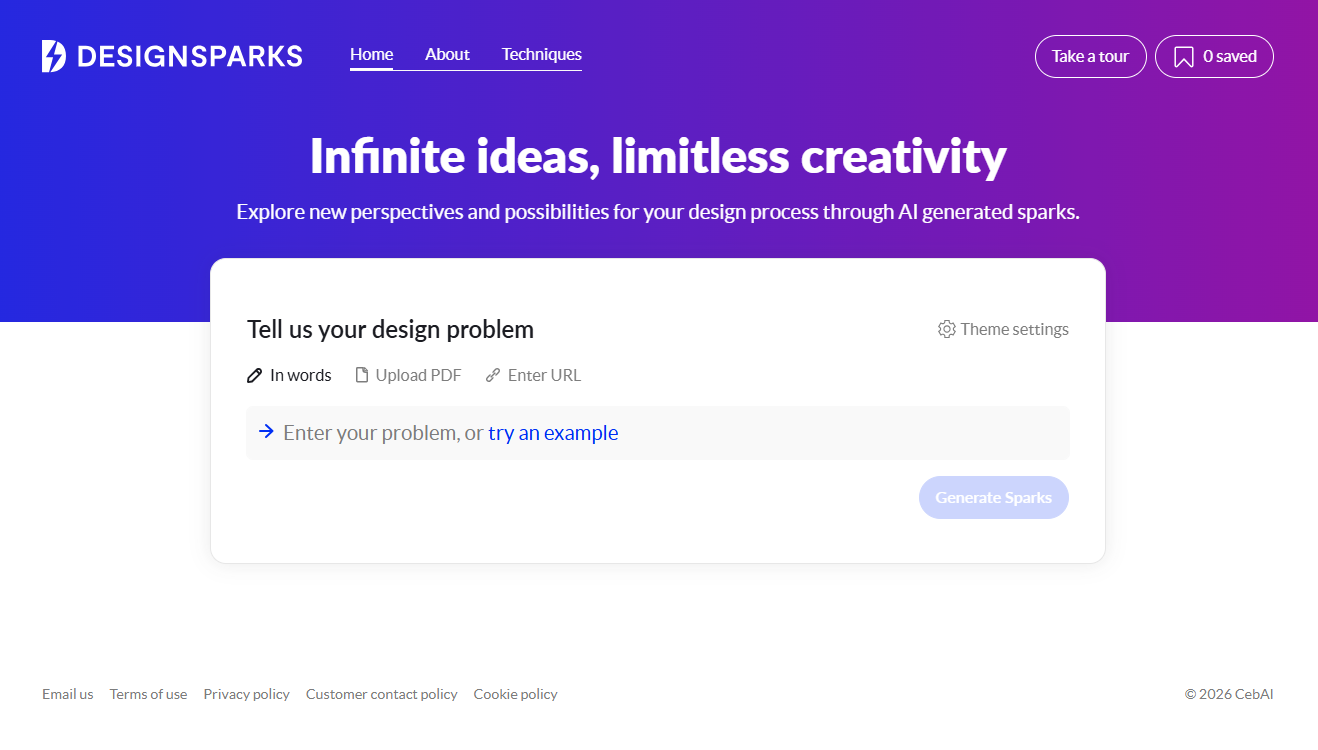
Task: Open the Techniques menu item
Action: pos(541,54)
